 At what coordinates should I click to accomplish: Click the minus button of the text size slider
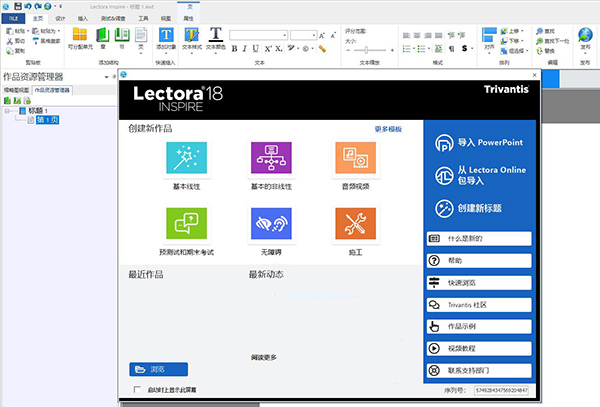[x=348, y=50]
